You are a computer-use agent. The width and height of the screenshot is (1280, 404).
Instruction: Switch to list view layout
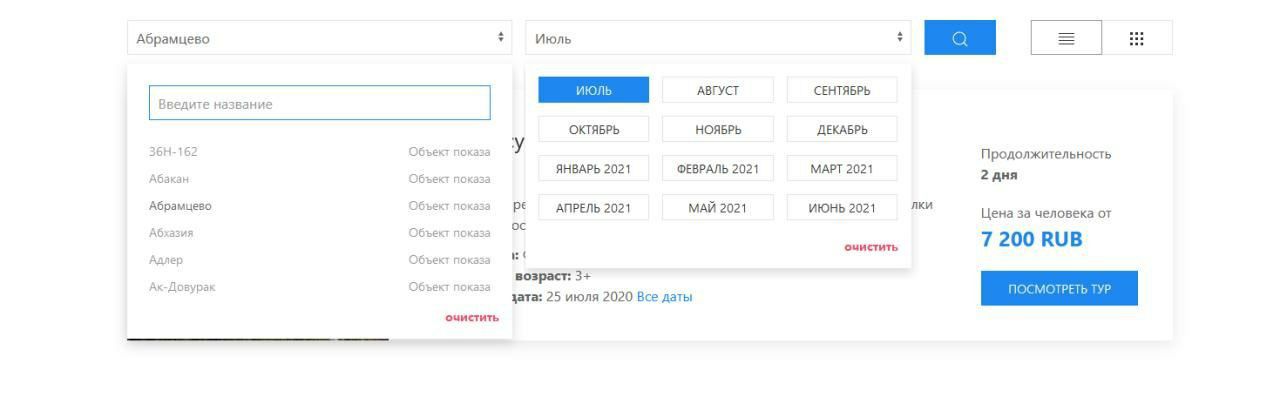point(1066,38)
